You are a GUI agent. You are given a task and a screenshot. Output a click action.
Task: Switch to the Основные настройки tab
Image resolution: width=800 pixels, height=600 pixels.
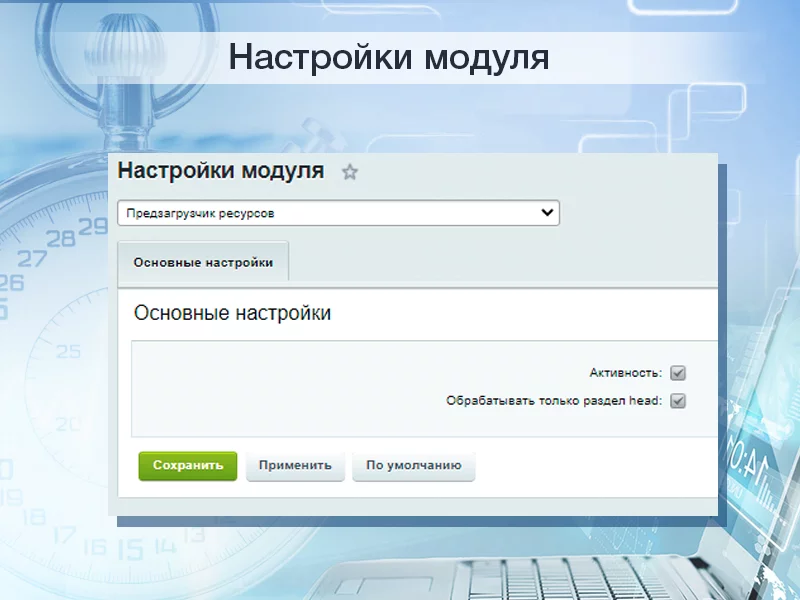pos(203,263)
